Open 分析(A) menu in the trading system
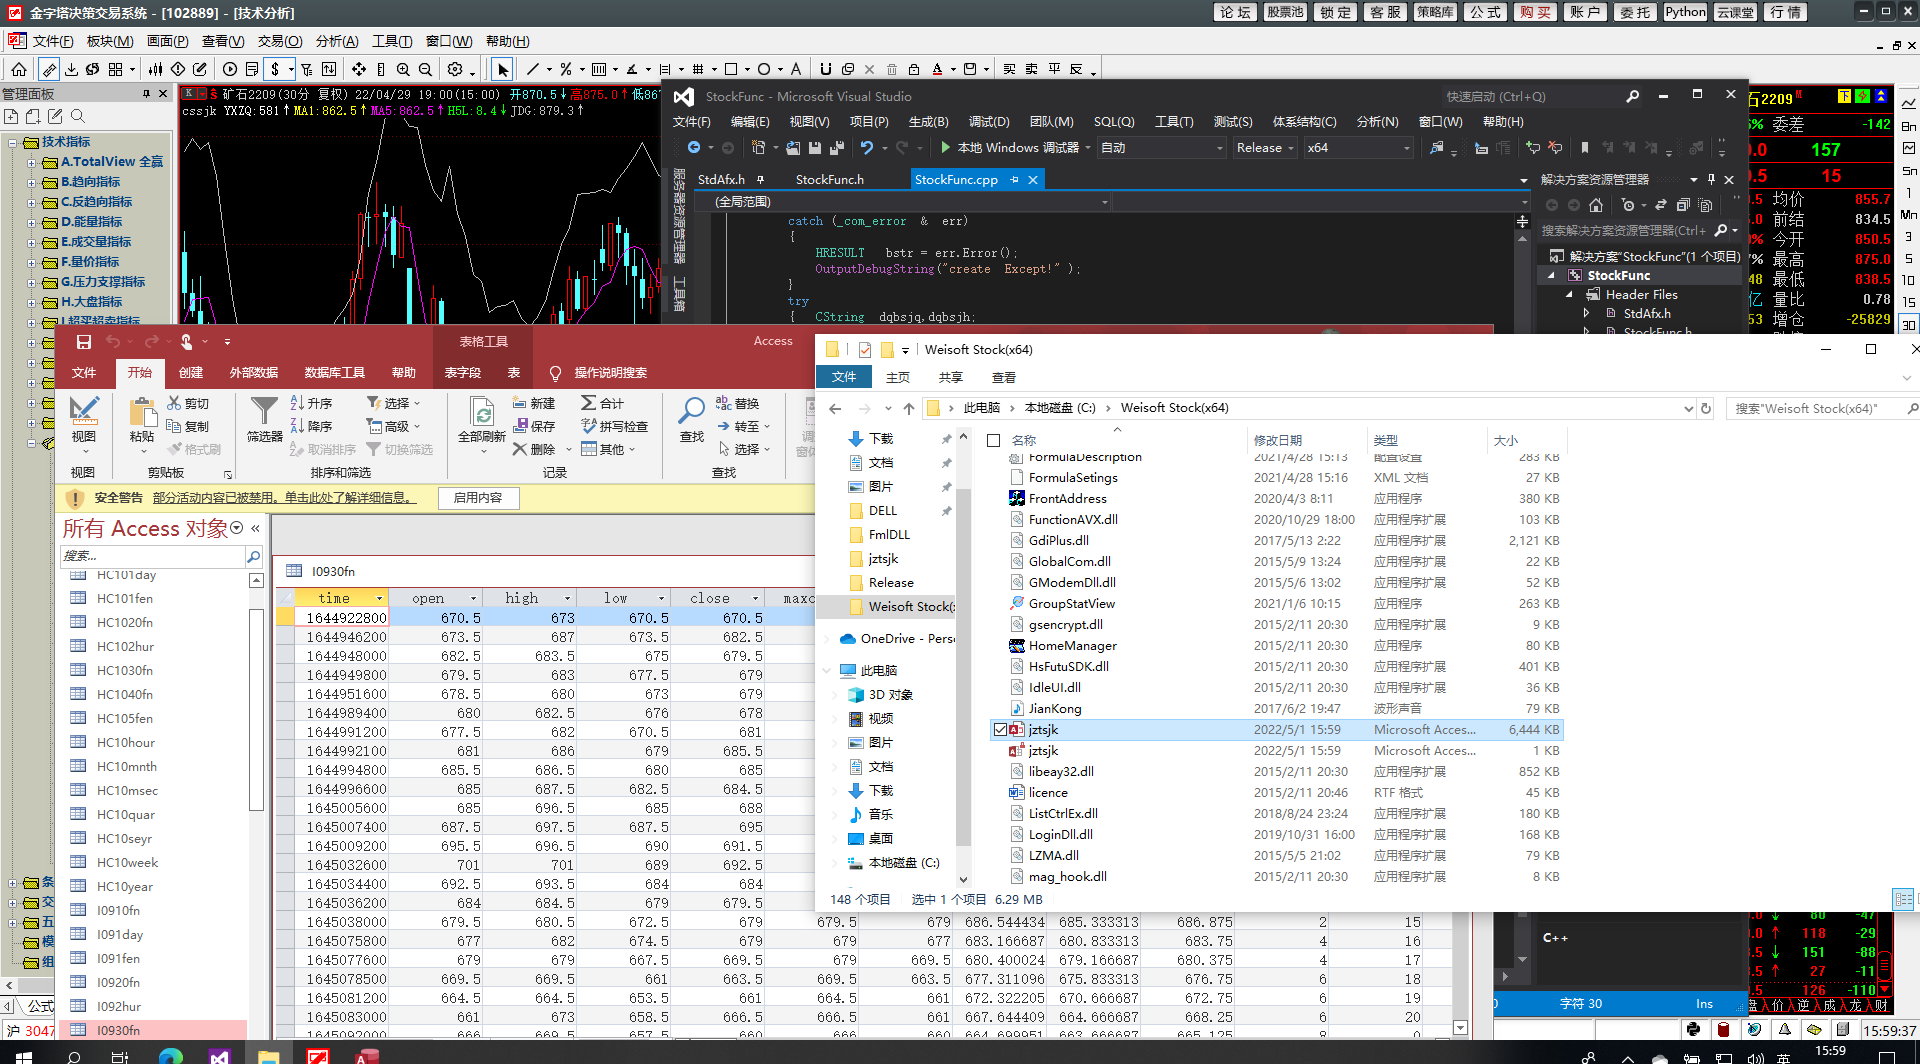This screenshot has height=1064, width=1920. [336, 41]
